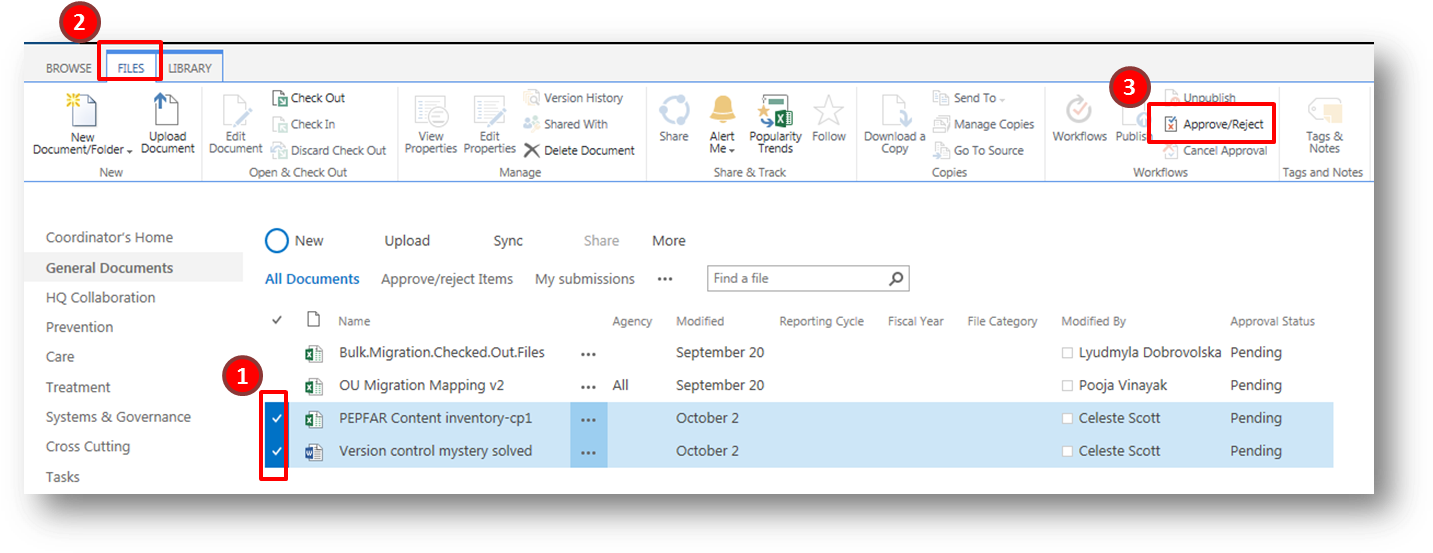Image resolution: width=1433 pixels, height=553 pixels.
Task: Click the Word icon of Version control mystery solved
Action: click(x=314, y=451)
